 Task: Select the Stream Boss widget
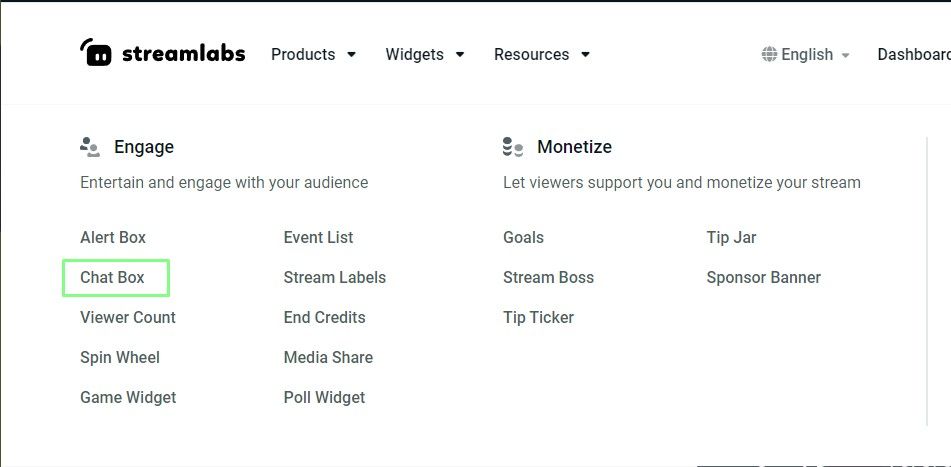click(x=548, y=278)
